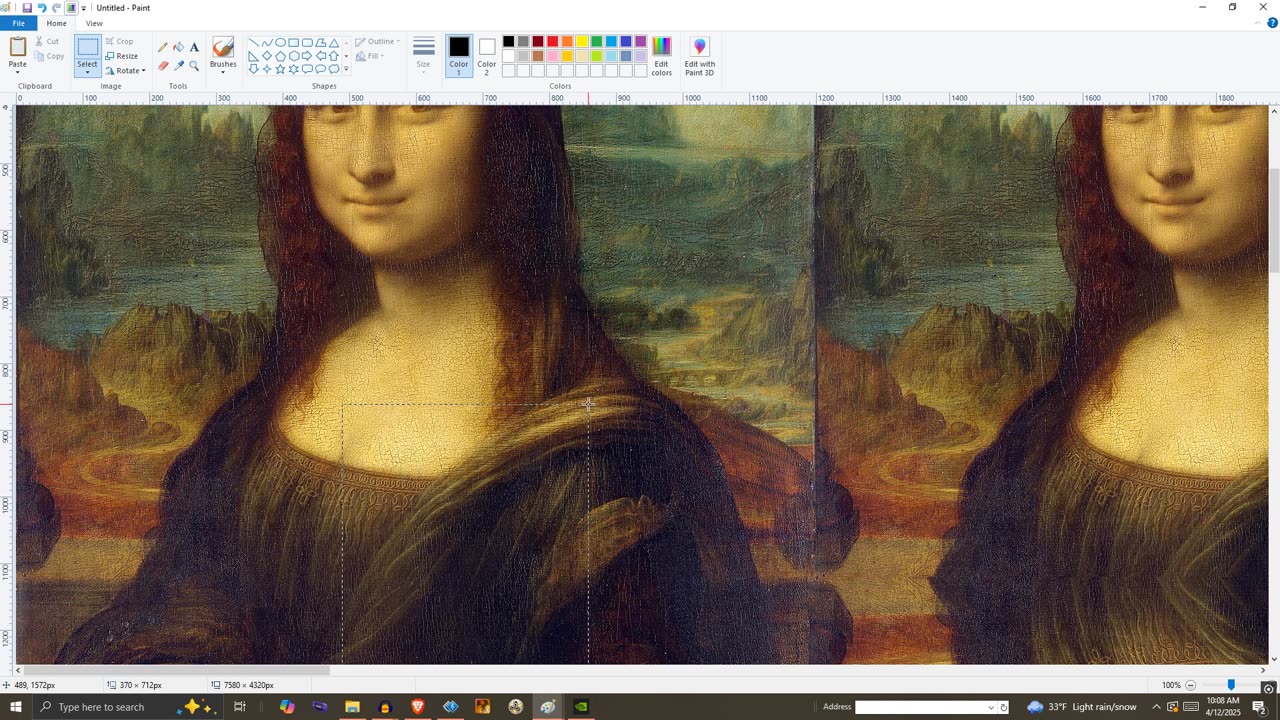Open the File menu
The width and height of the screenshot is (1280, 720).
18,23
